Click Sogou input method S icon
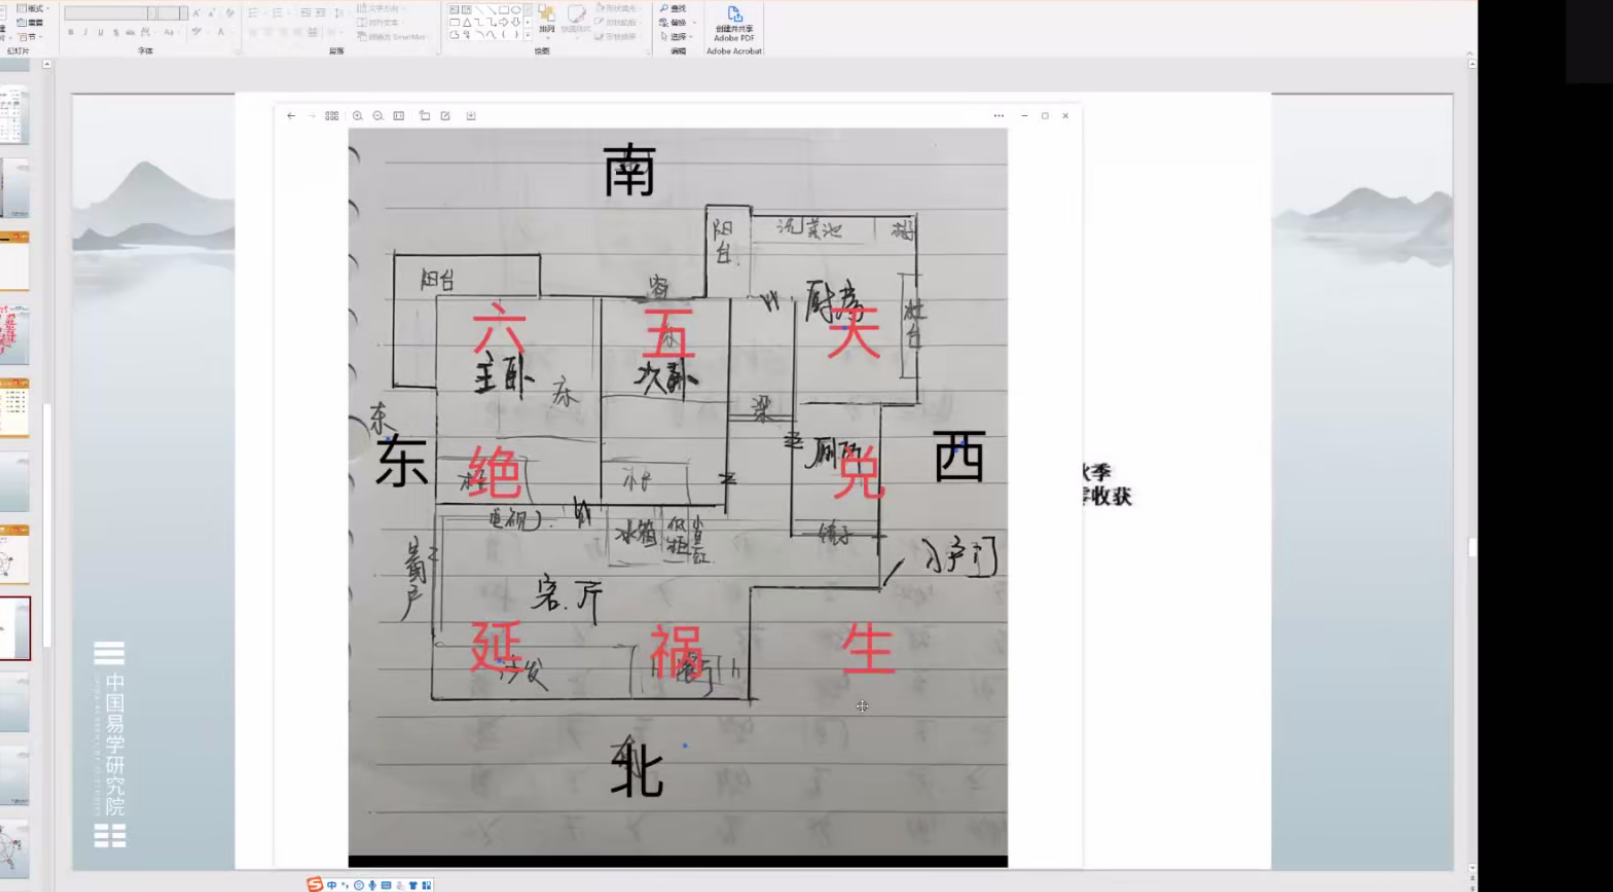The image size is (1613, 892). 315,885
